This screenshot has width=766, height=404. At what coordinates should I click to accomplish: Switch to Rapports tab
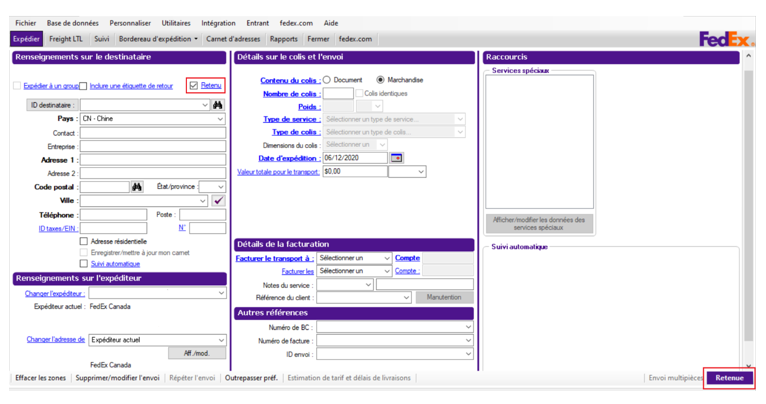(x=283, y=39)
